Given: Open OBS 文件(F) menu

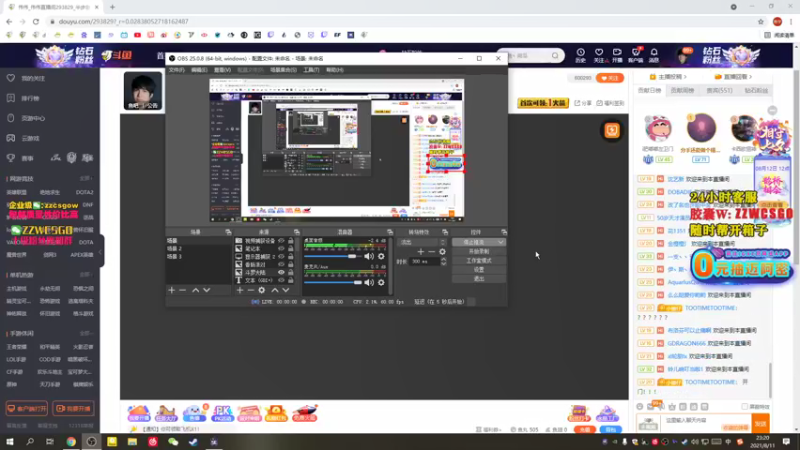Looking at the screenshot, I should (x=177, y=70).
